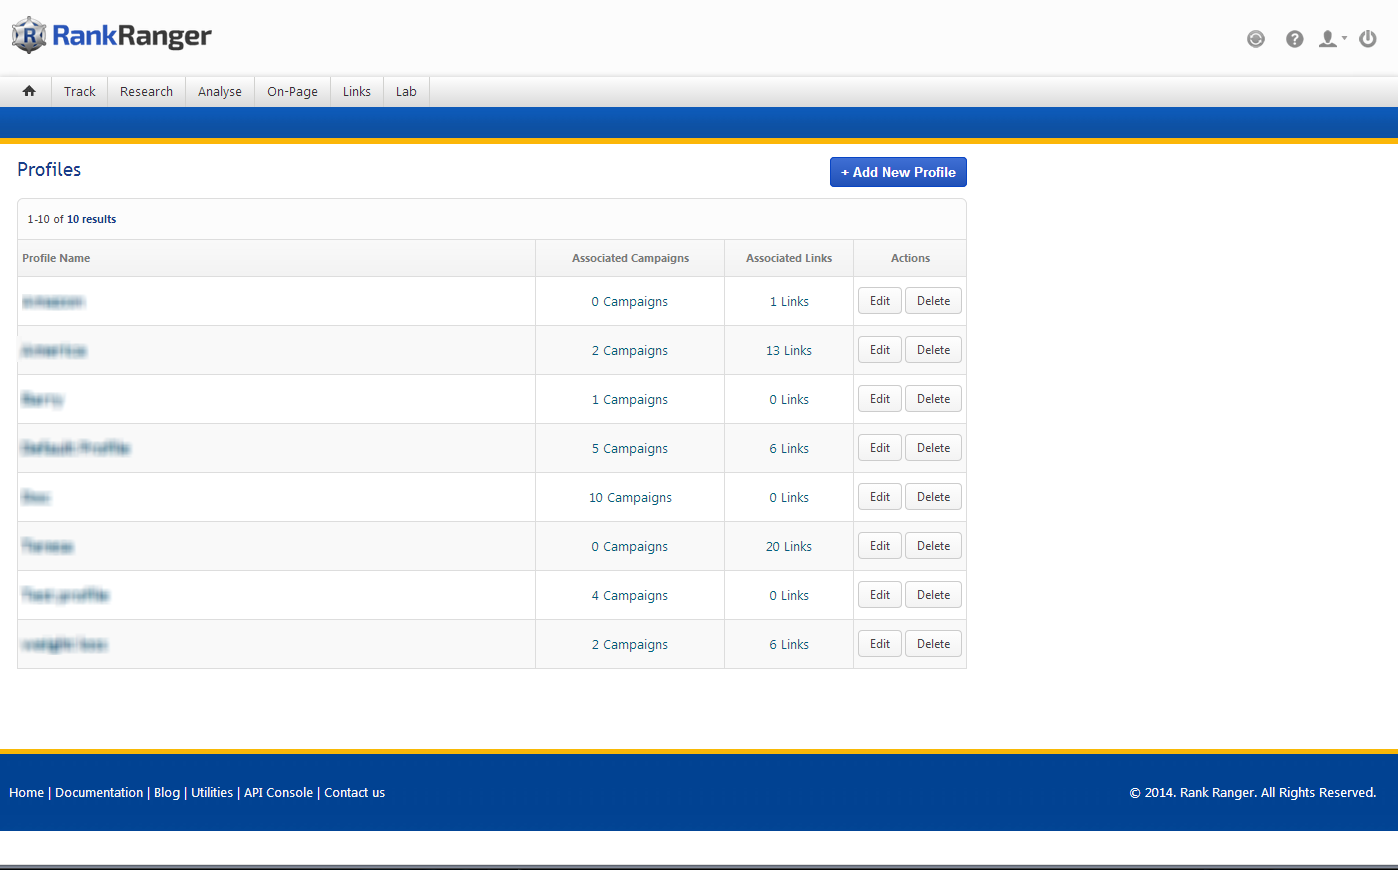Click the Contact us footer link
The image size is (1398, 870).
(x=354, y=792)
